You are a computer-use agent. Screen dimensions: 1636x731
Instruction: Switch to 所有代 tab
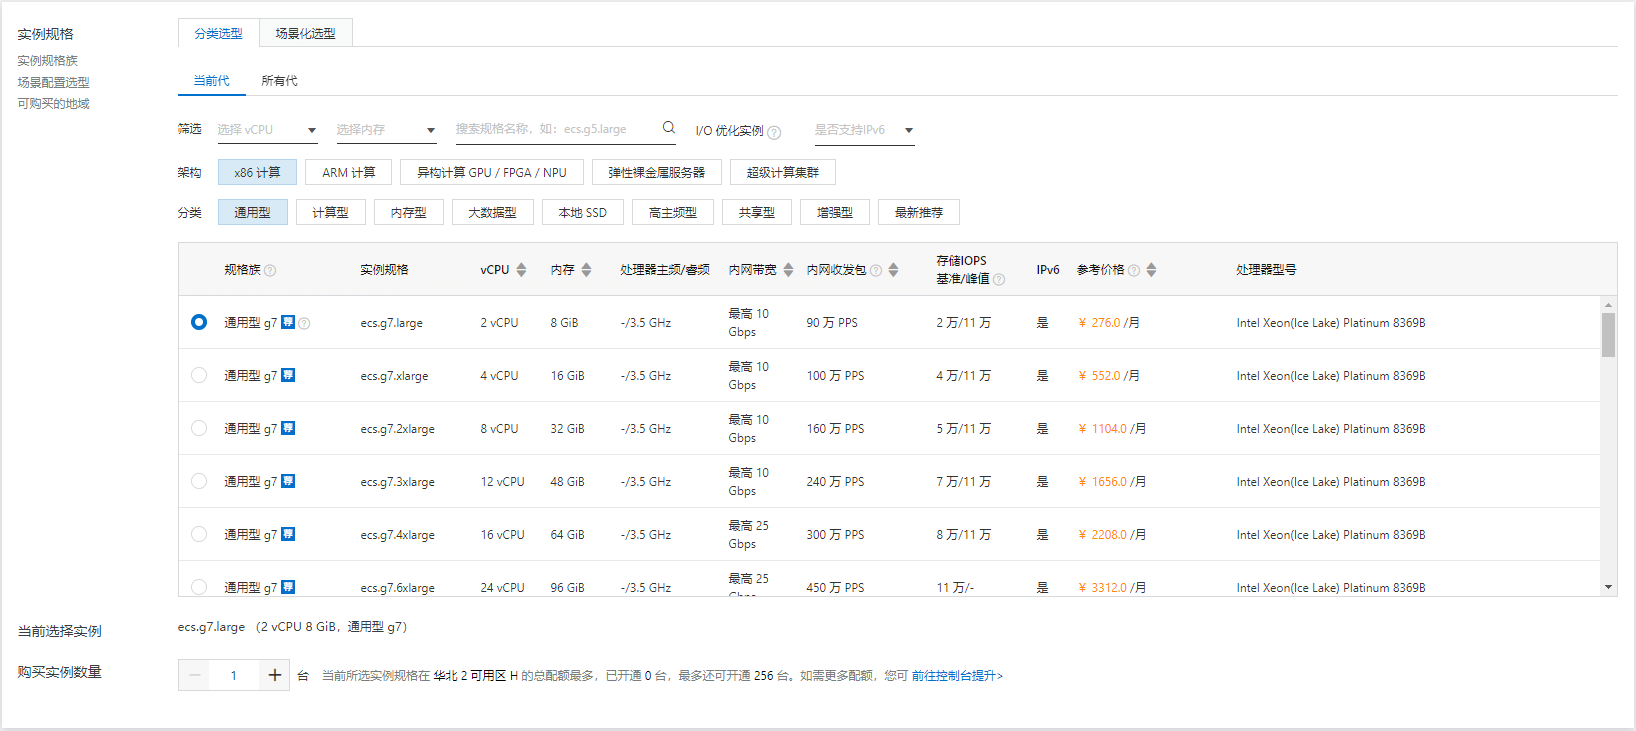pyautogui.click(x=279, y=81)
